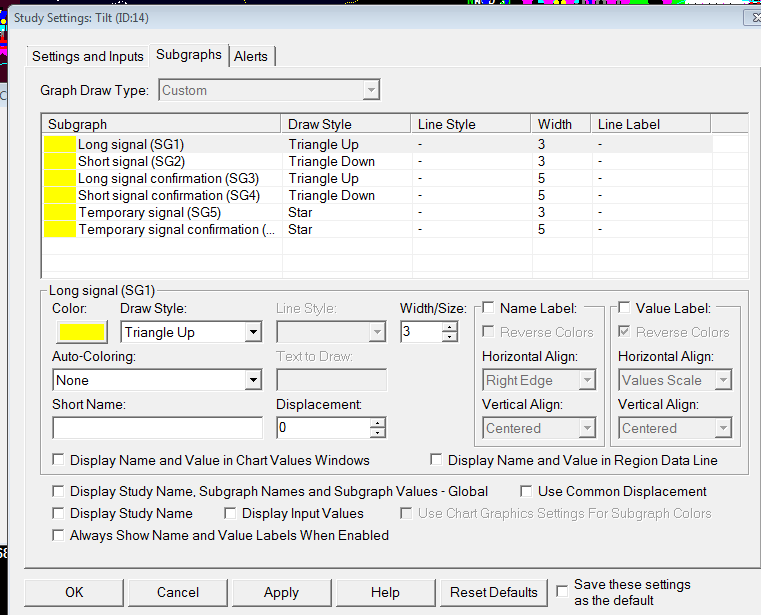Screen dimensions: 761x615
Task: Click the Line Style column header
Action: point(471,124)
